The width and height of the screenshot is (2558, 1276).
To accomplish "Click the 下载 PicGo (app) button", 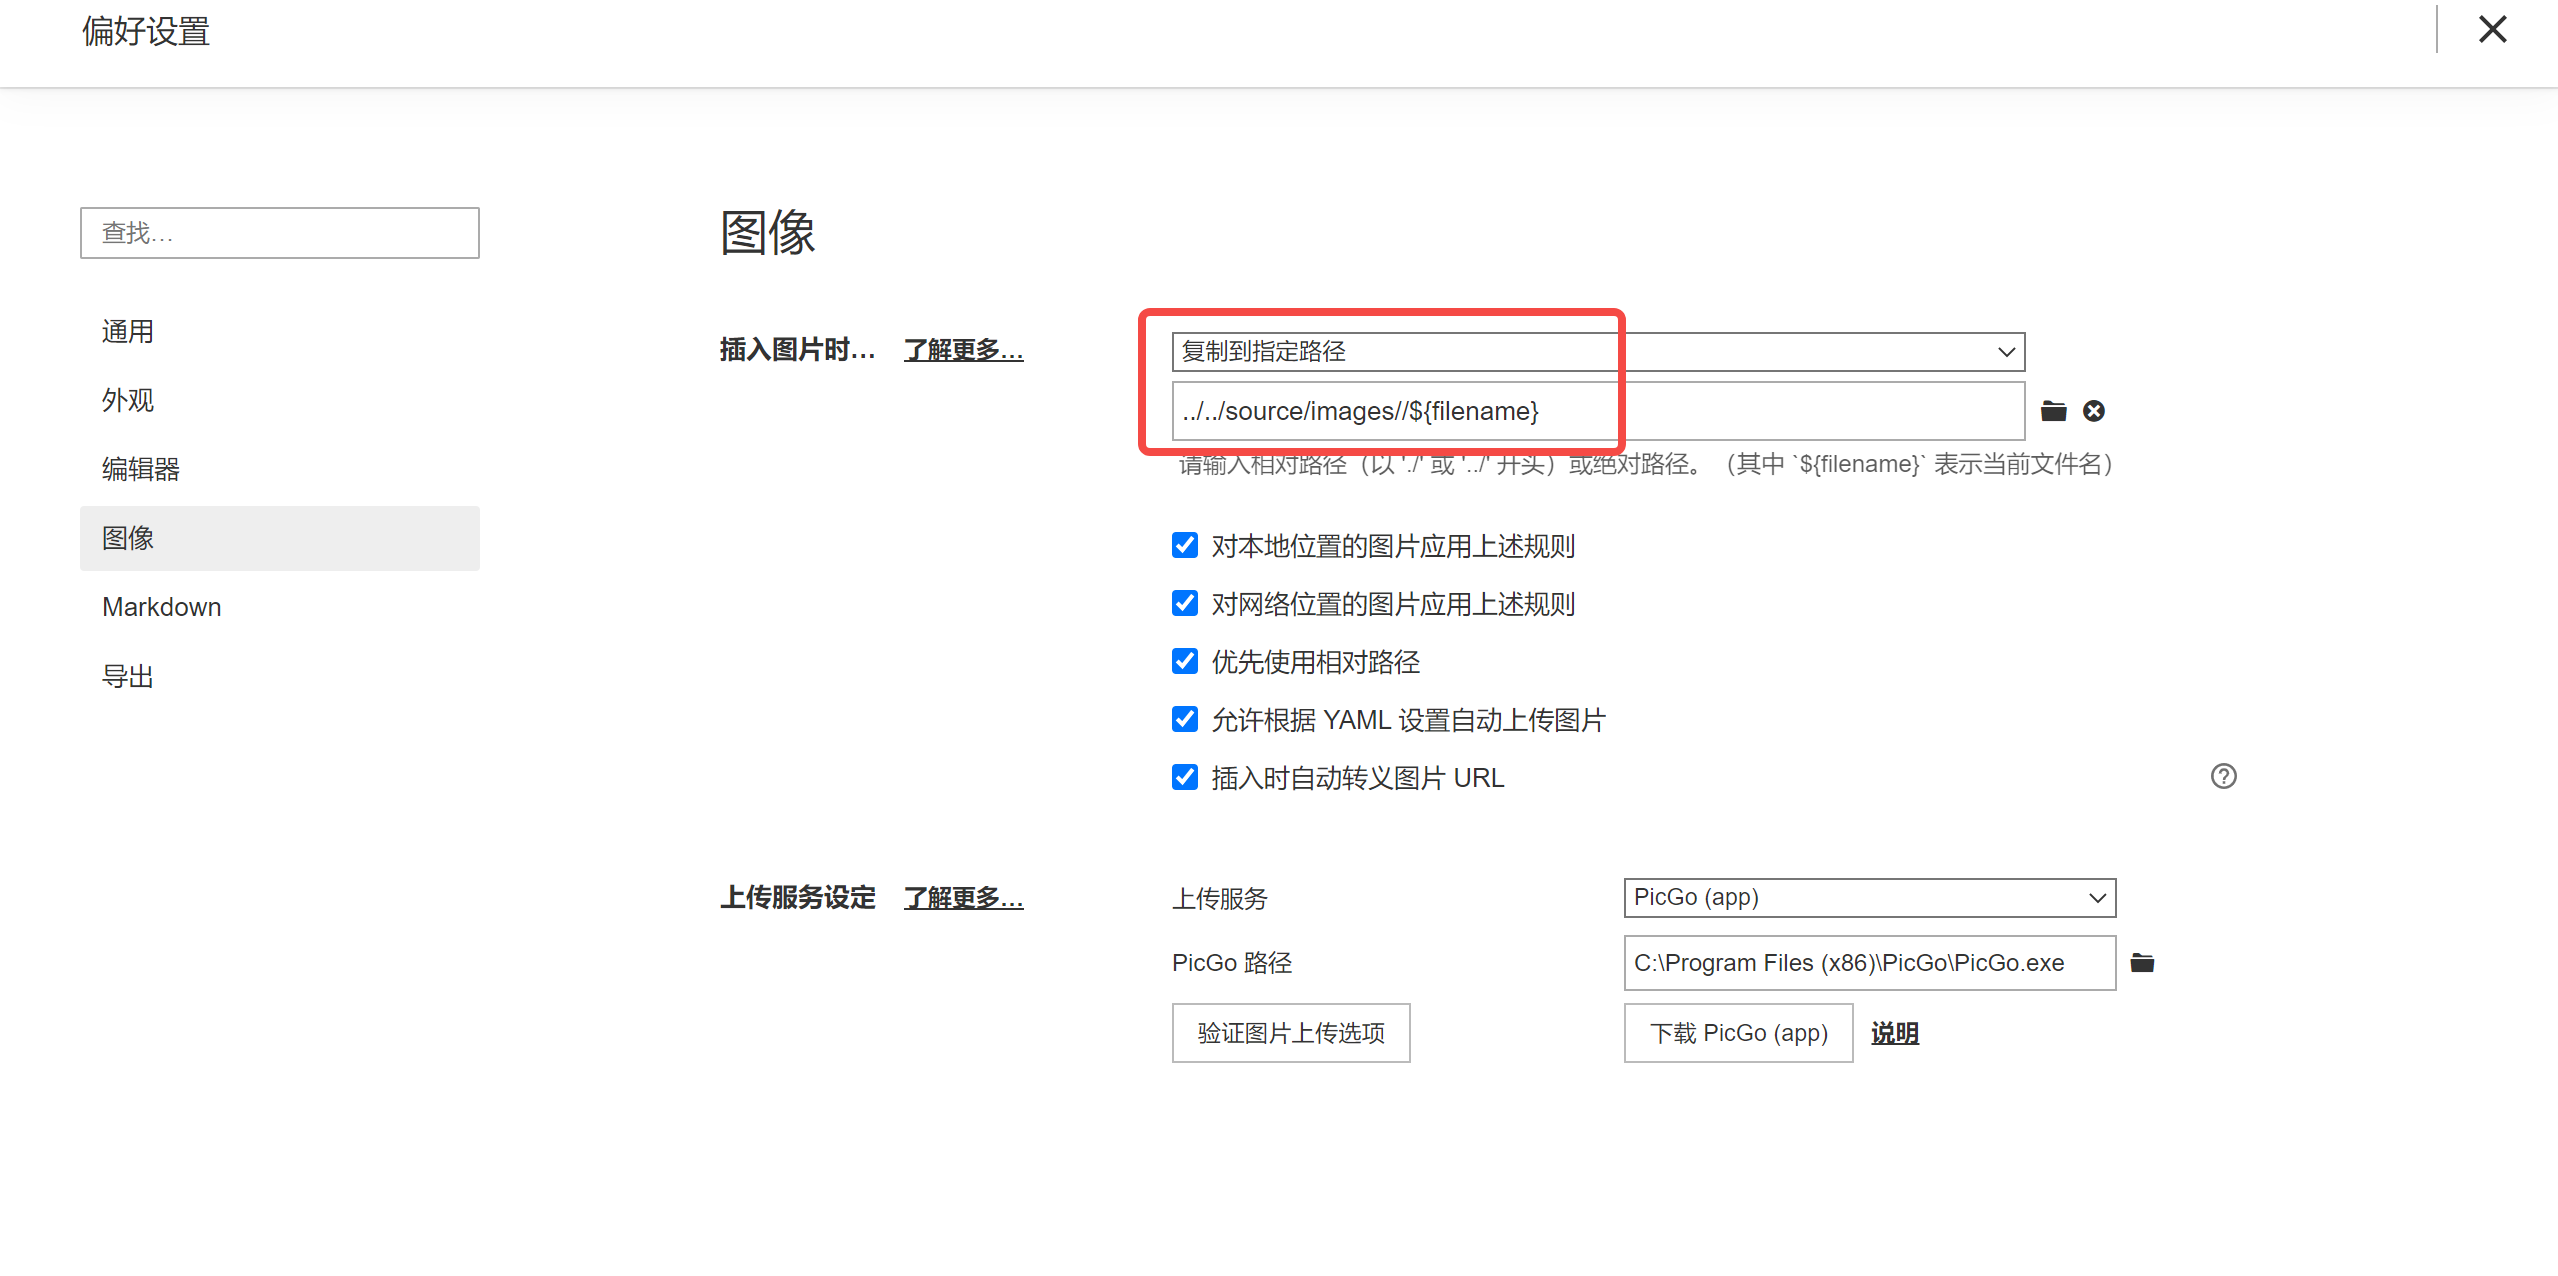I will [1738, 1033].
